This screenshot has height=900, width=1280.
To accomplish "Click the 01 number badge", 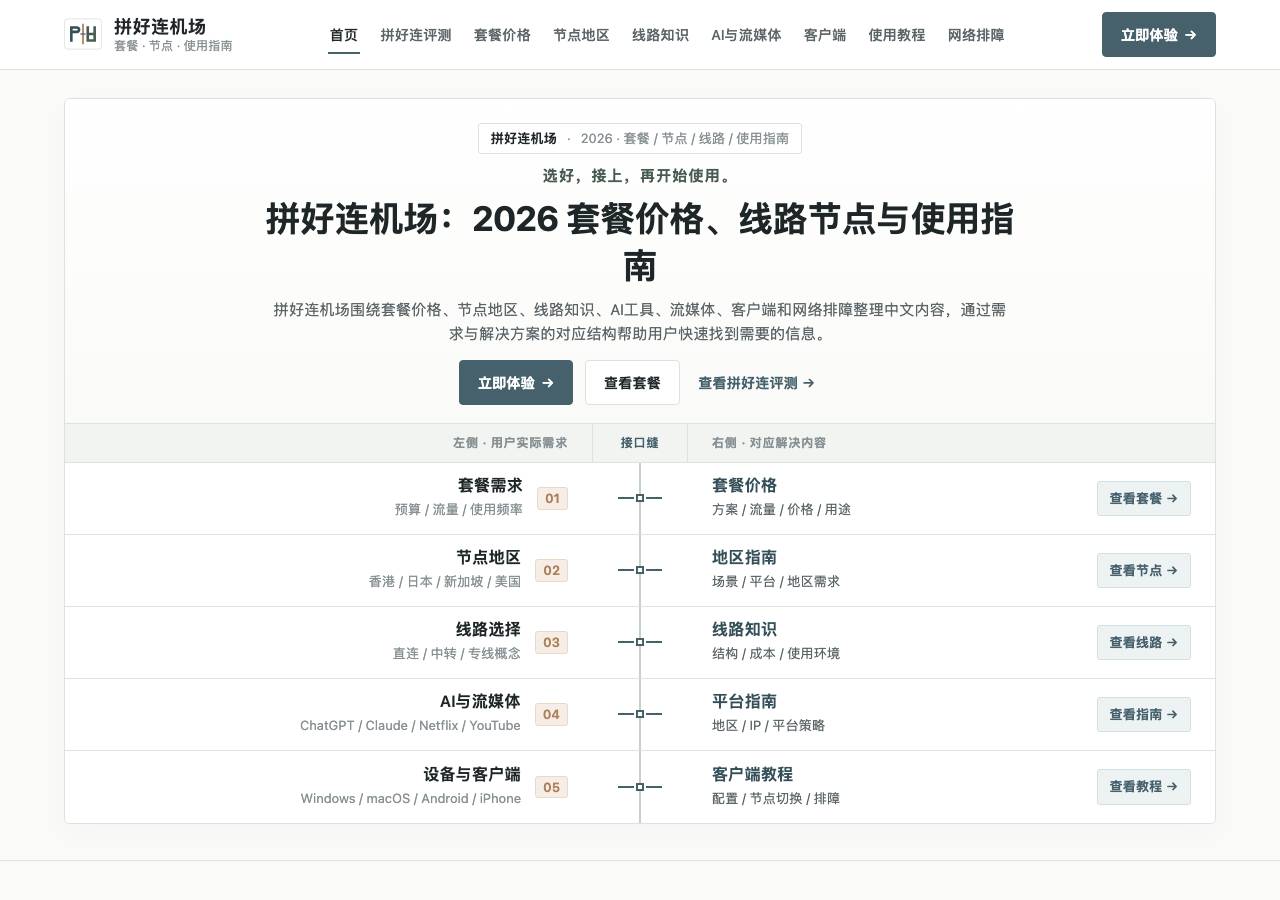I will (x=552, y=498).
